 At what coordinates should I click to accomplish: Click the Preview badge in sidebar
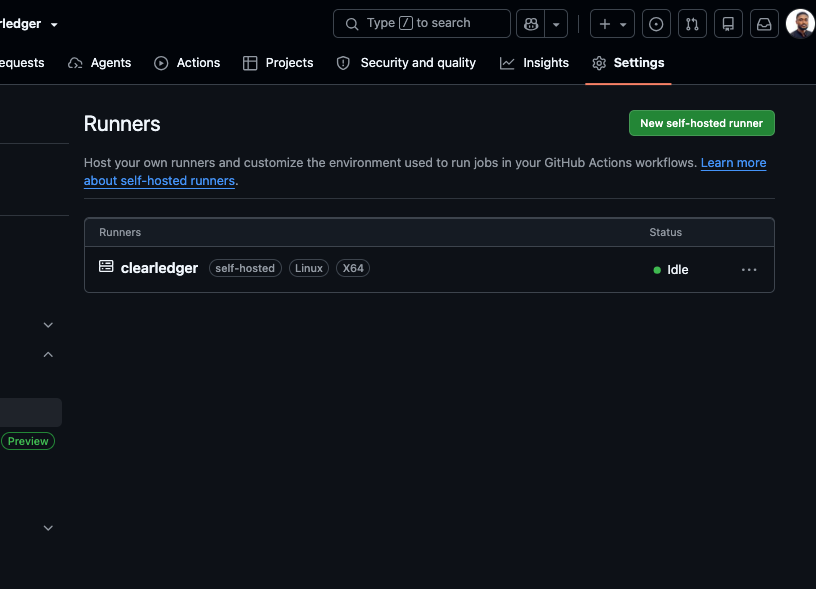tap(28, 441)
